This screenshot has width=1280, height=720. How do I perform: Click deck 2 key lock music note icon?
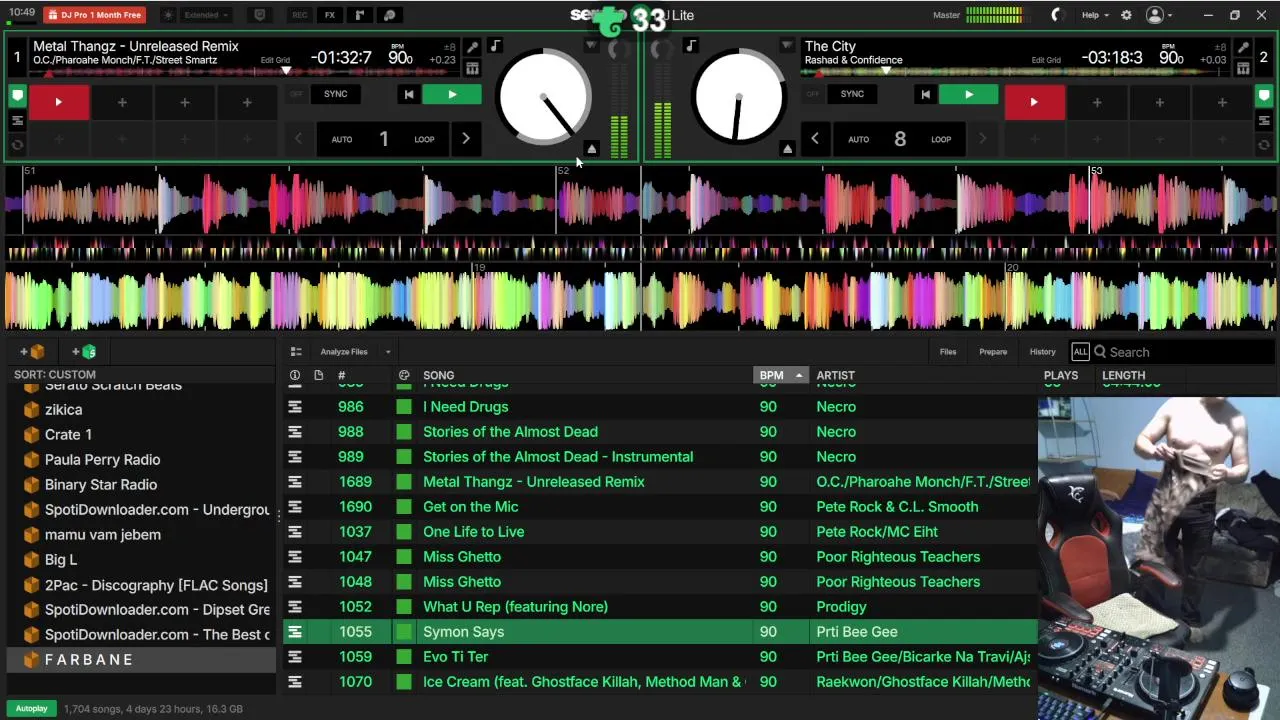tap(691, 46)
